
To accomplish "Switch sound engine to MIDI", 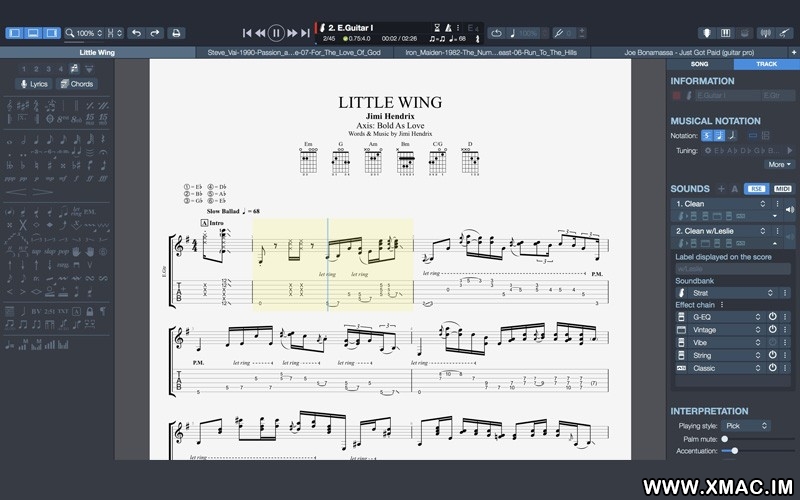I will 782,189.
